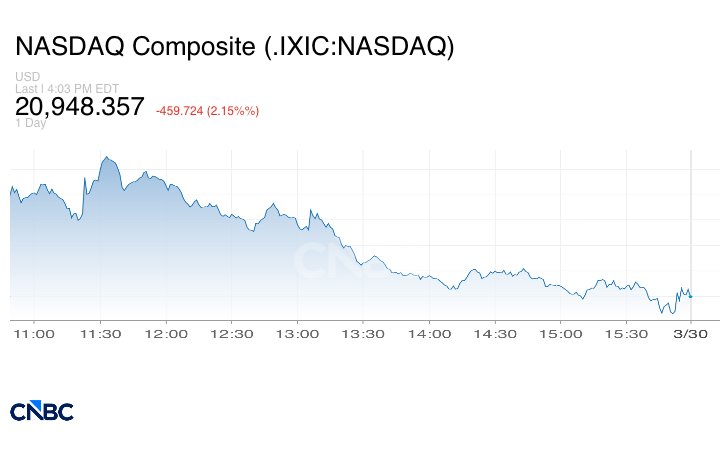Select the last price 20,948.357
The image size is (720, 450).
click(80, 106)
